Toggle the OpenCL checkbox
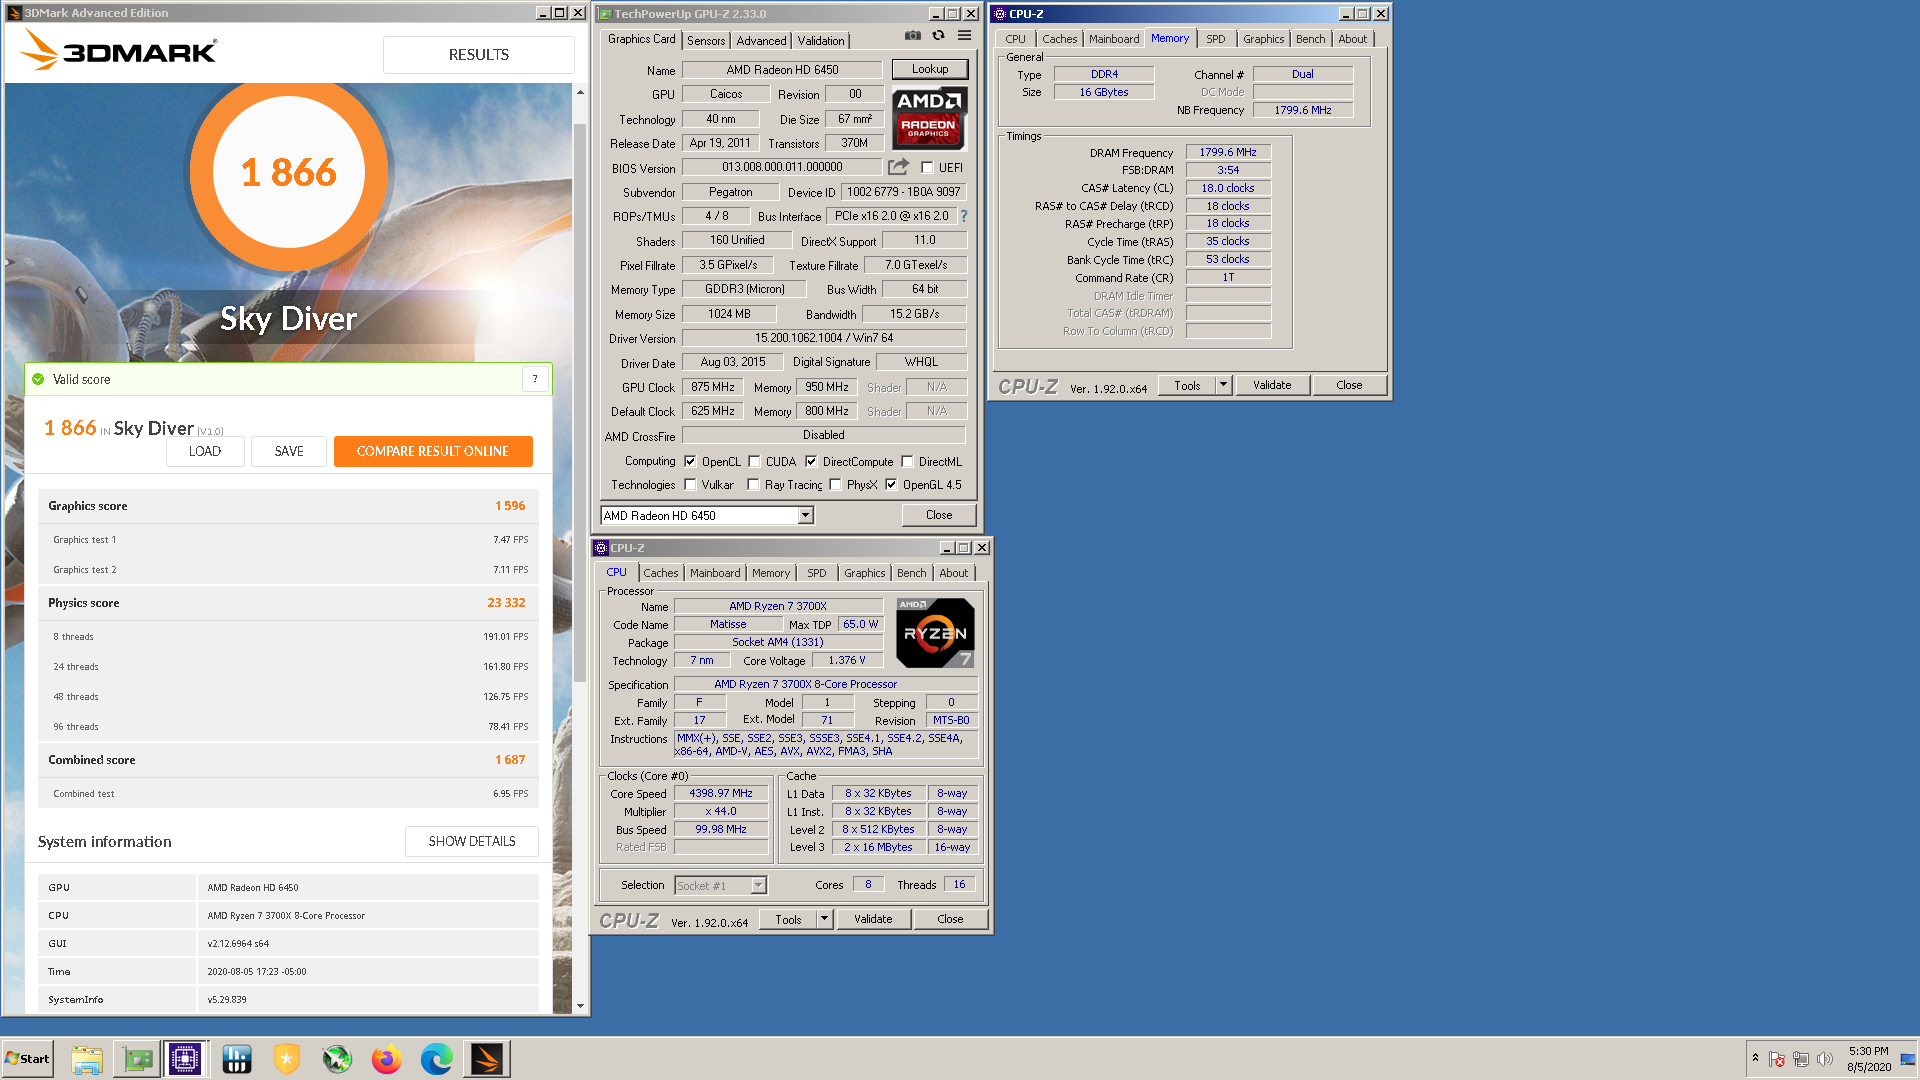 (x=690, y=462)
